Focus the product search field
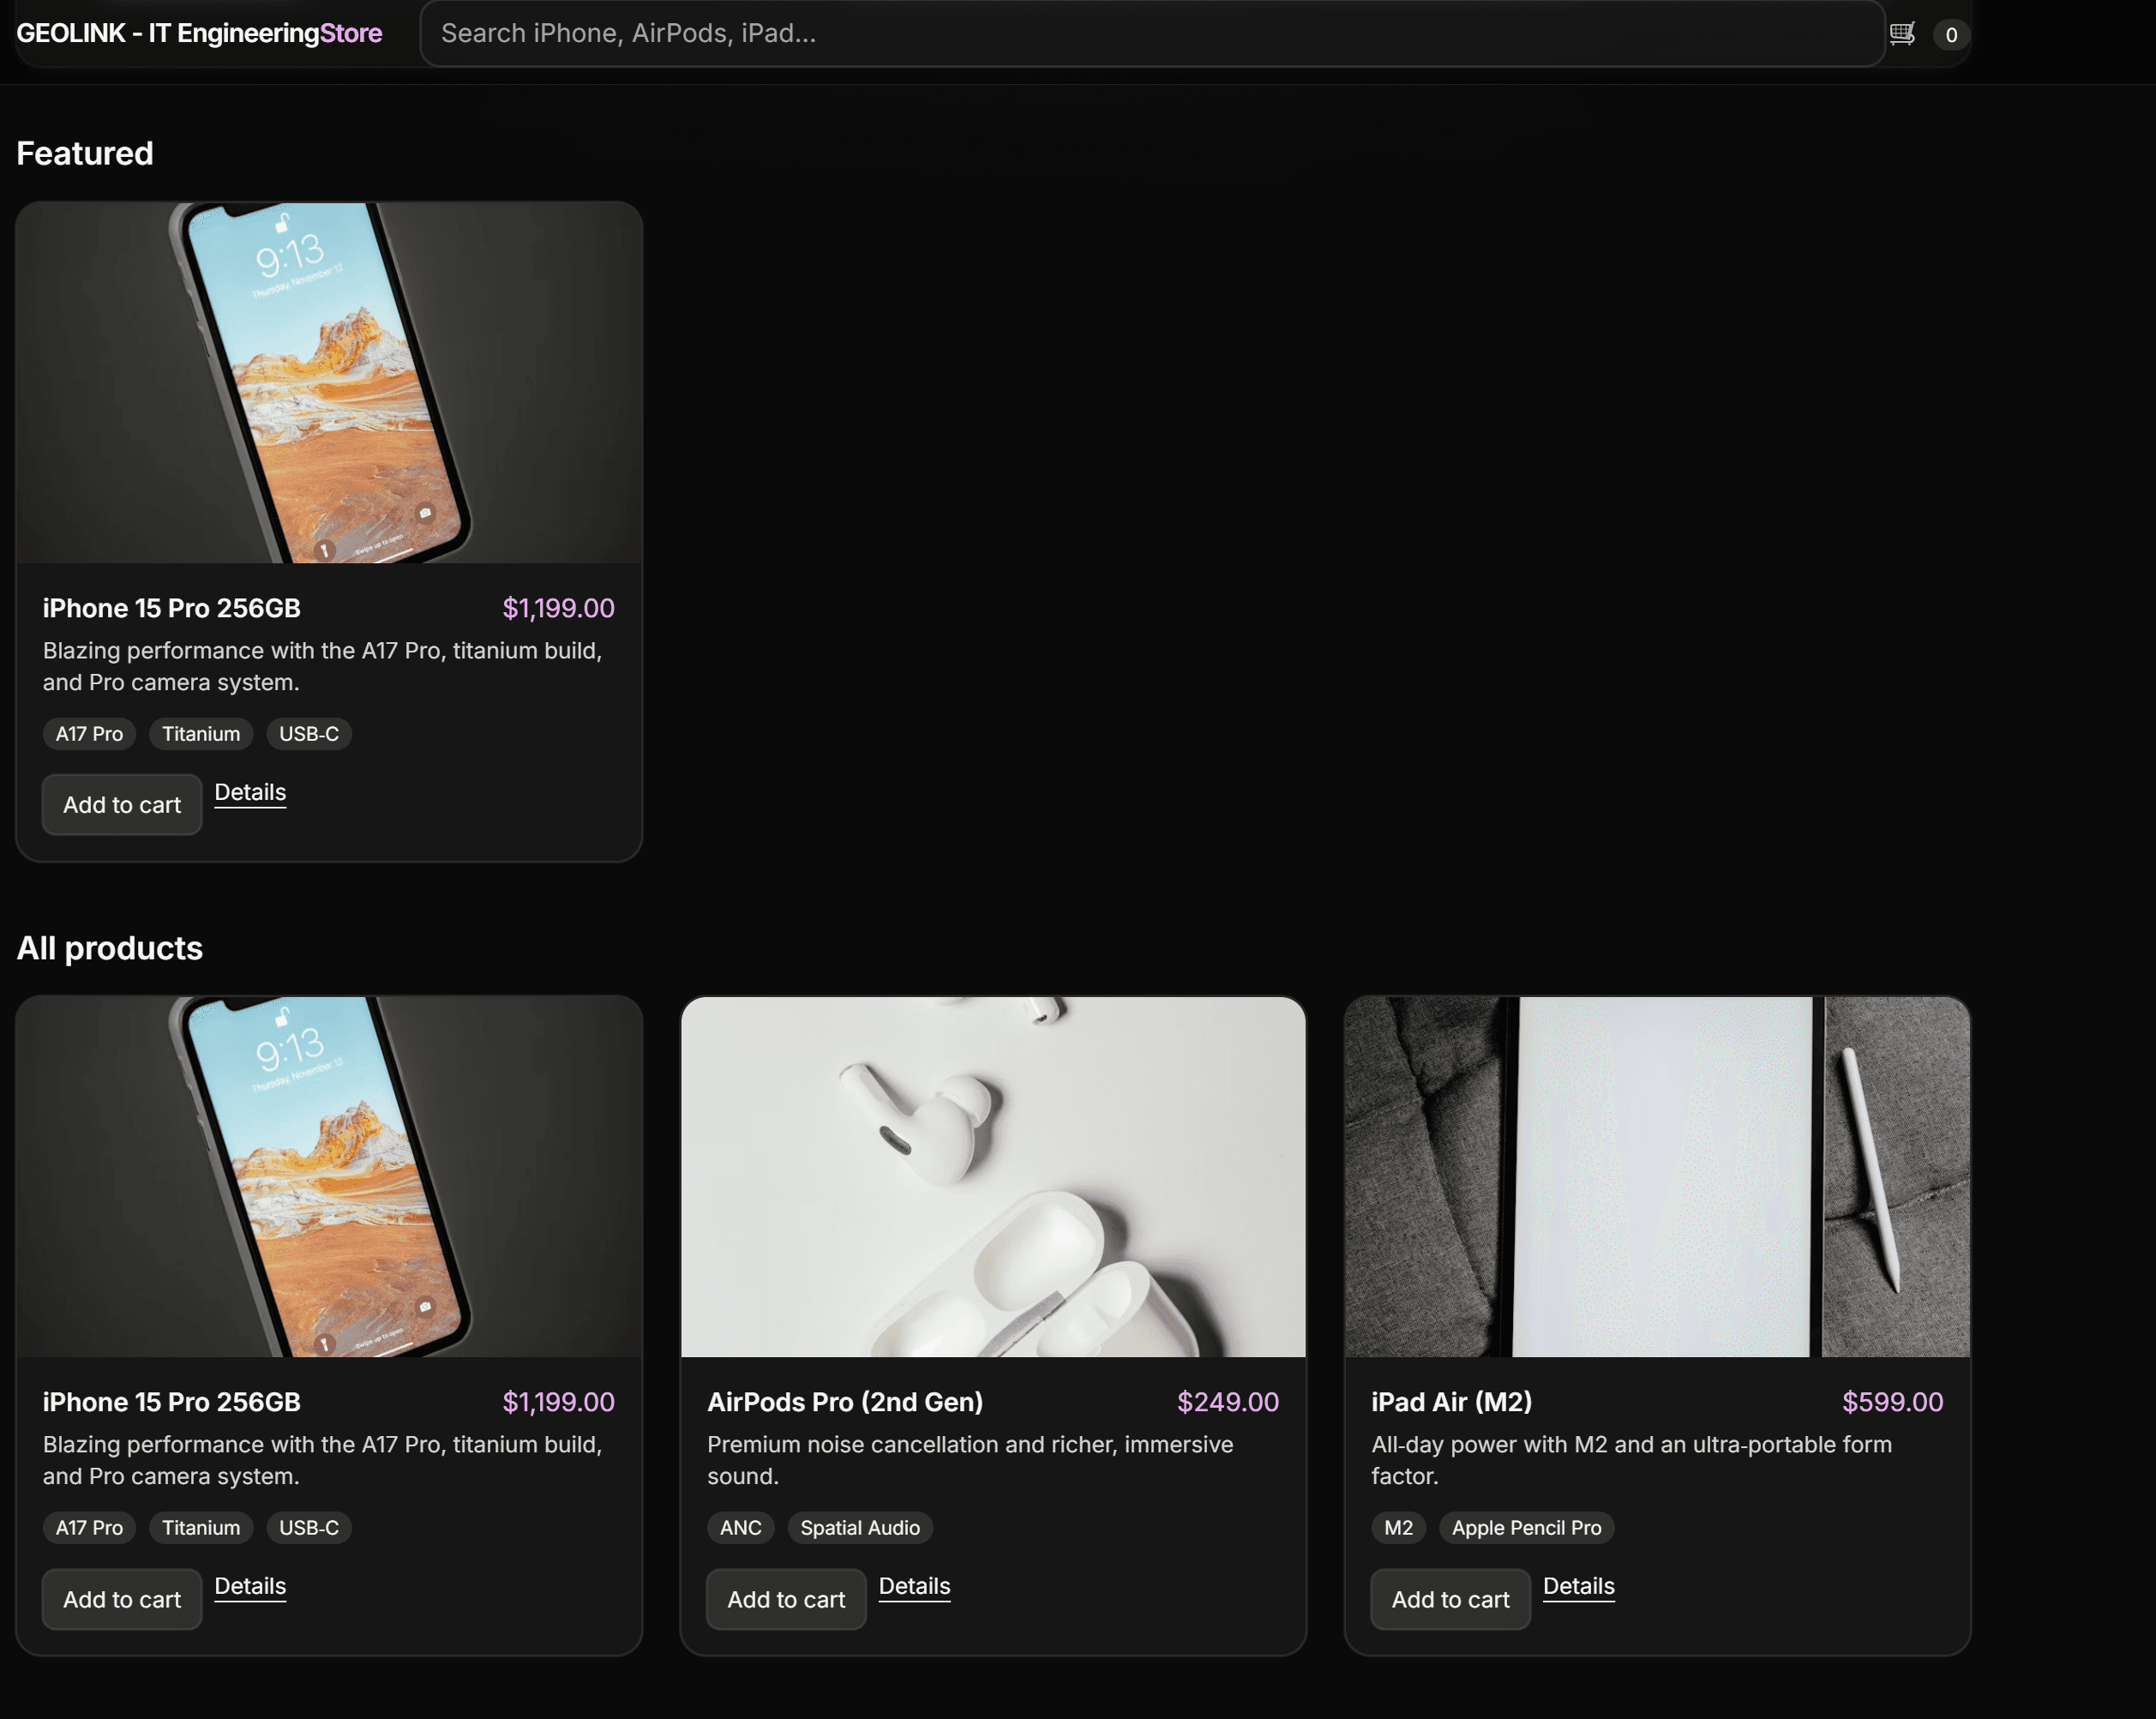 coord(1150,33)
